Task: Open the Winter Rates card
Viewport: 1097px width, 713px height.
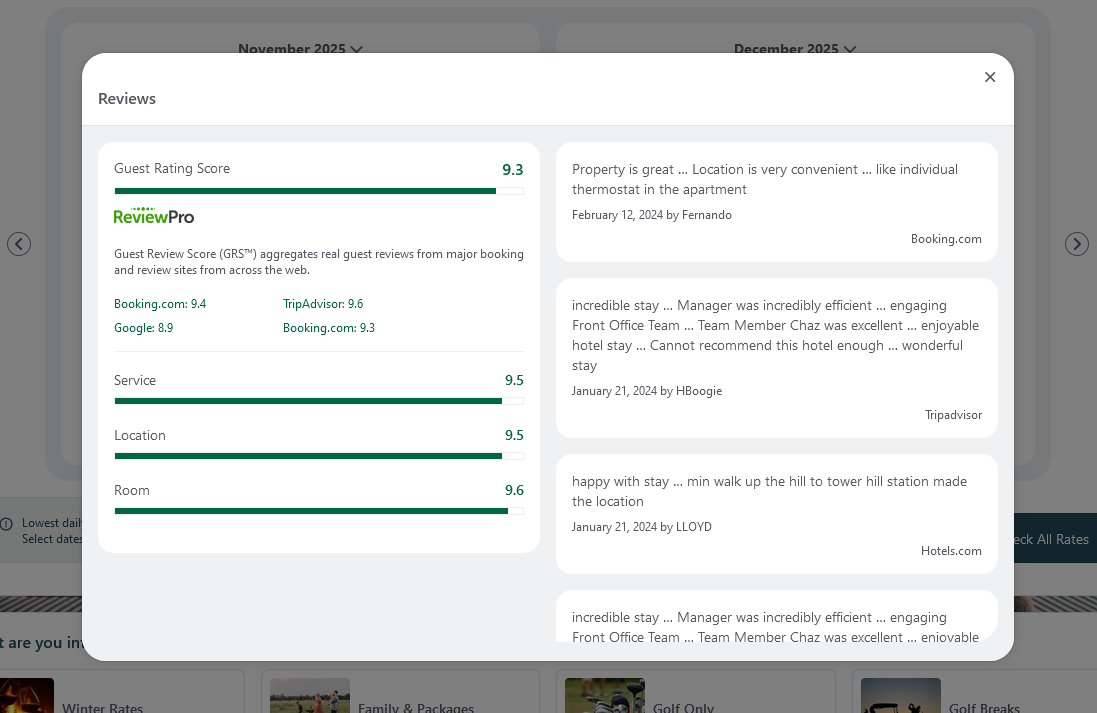Action: pyautogui.click(x=122, y=693)
